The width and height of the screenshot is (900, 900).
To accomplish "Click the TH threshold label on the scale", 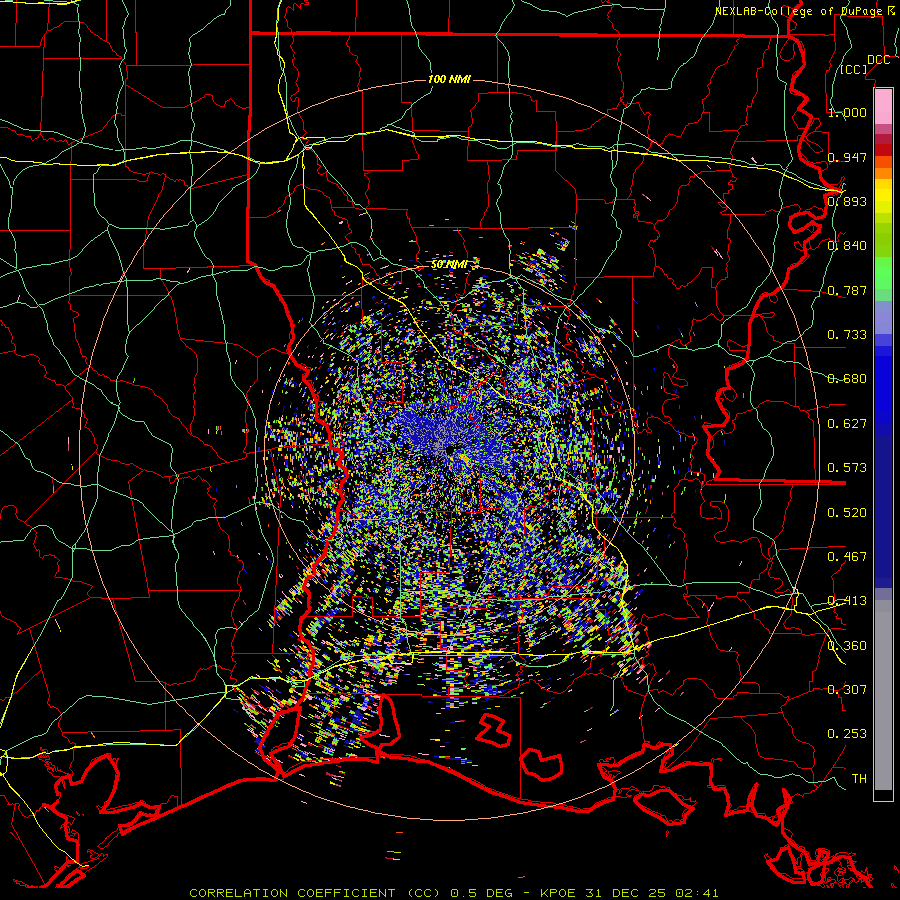I will 859,778.
